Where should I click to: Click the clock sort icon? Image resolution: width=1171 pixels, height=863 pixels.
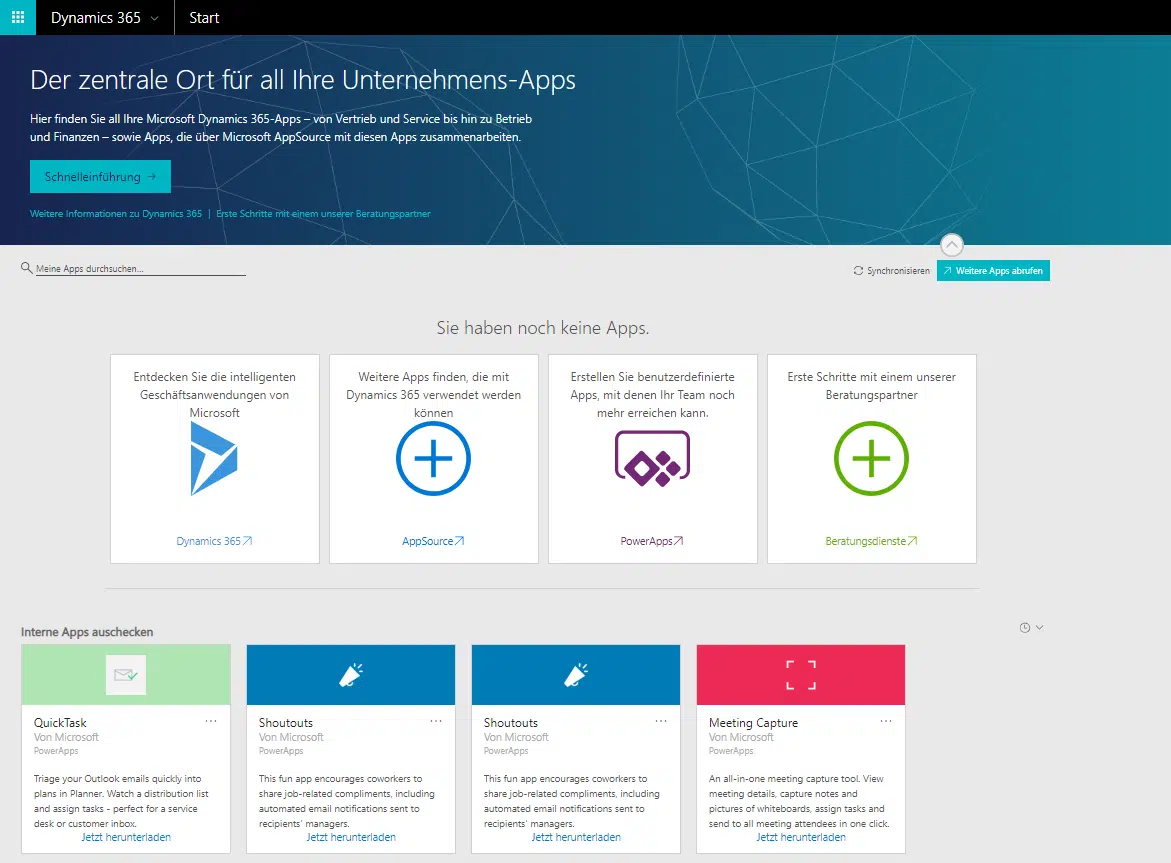tap(1025, 628)
